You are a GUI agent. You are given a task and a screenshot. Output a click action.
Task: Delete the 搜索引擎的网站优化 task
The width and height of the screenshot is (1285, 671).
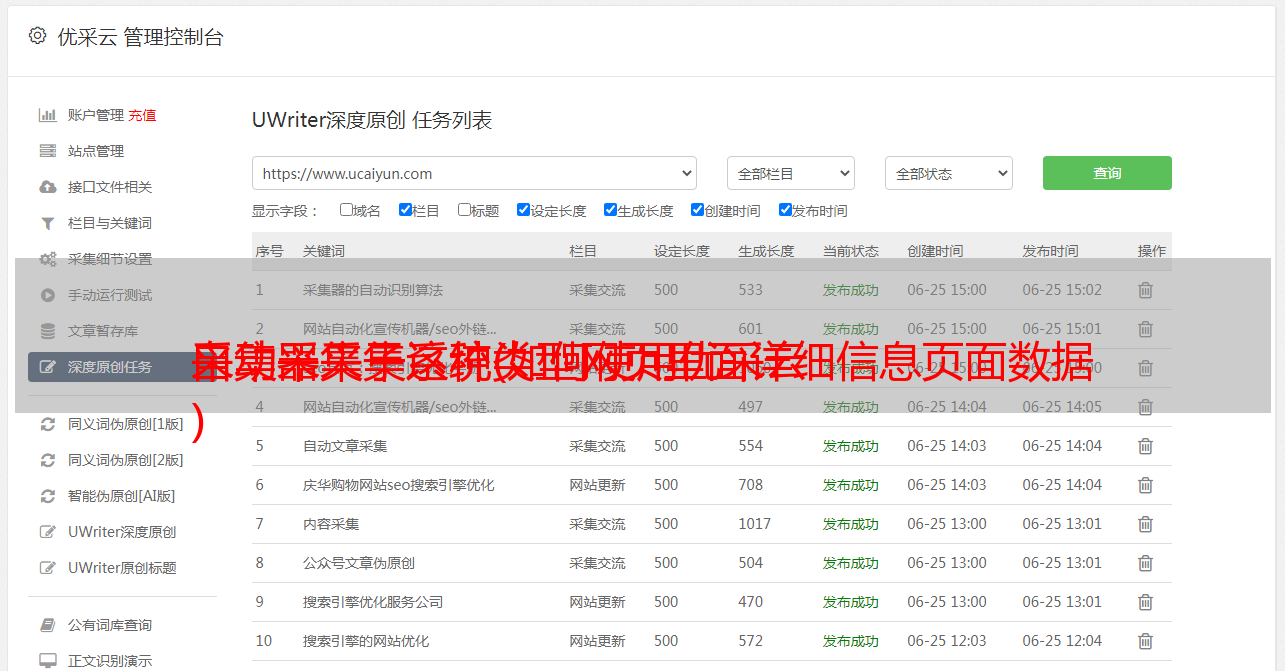click(x=1146, y=641)
